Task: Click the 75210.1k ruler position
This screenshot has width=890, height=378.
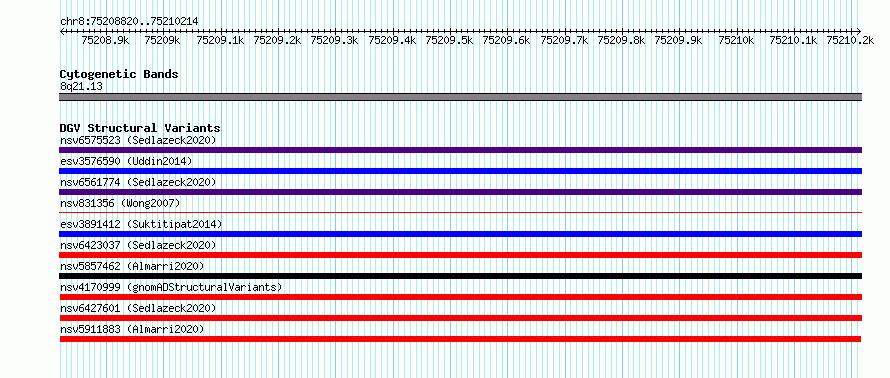Action: 794,40
